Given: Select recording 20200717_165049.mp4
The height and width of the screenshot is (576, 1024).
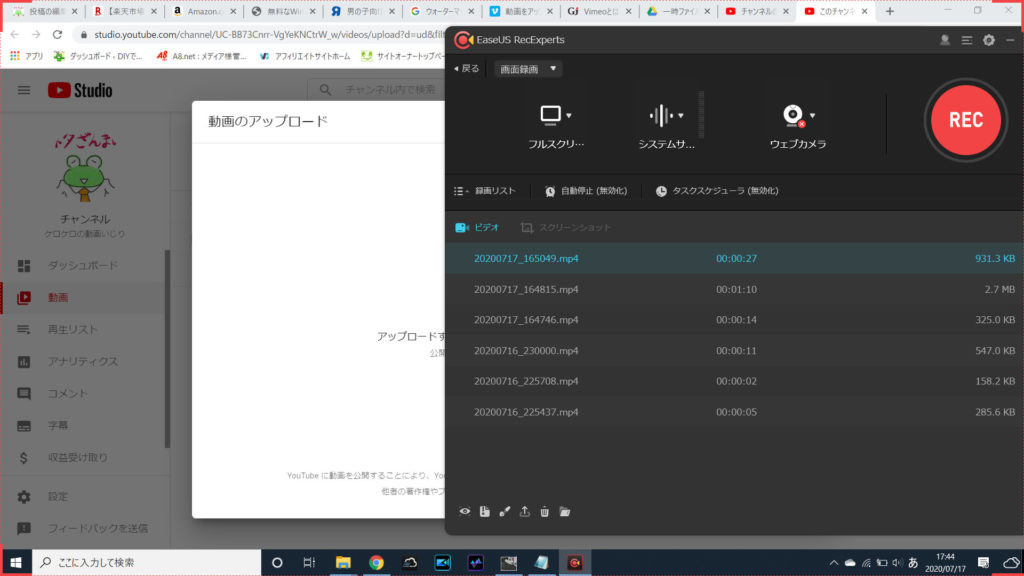Looking at the screenshot, I should (734, 259).
